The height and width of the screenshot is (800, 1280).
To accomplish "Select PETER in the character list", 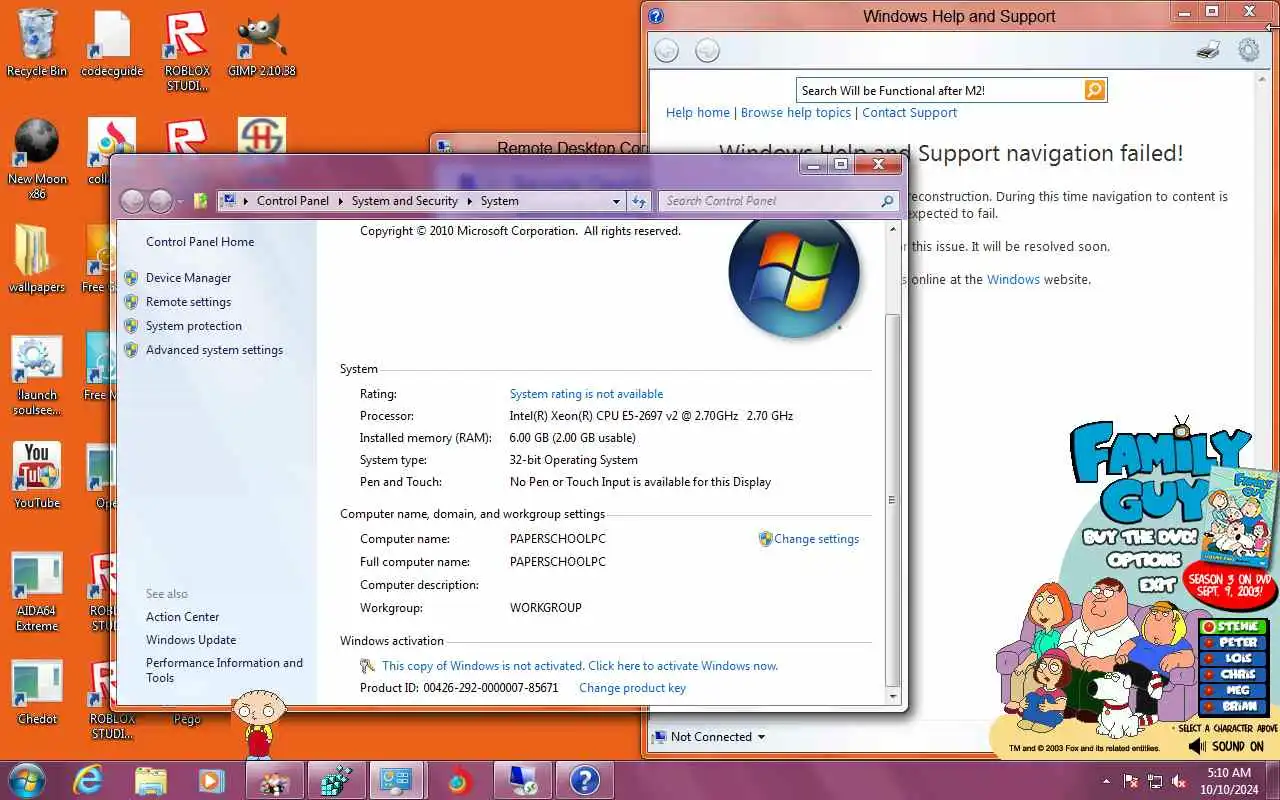I will pyautogui.click(x=1233, y=643).
